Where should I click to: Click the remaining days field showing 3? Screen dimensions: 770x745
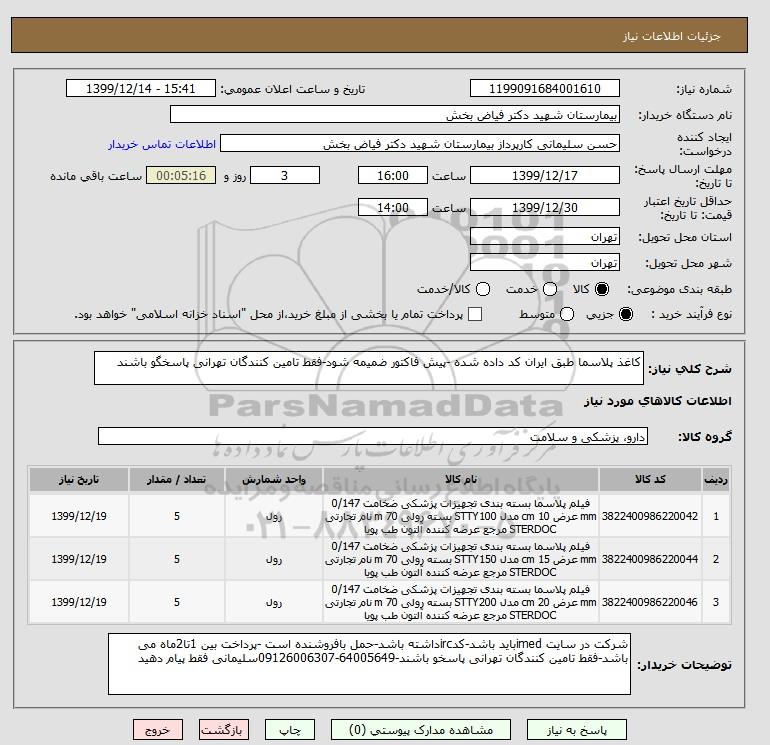pos(285,175)
